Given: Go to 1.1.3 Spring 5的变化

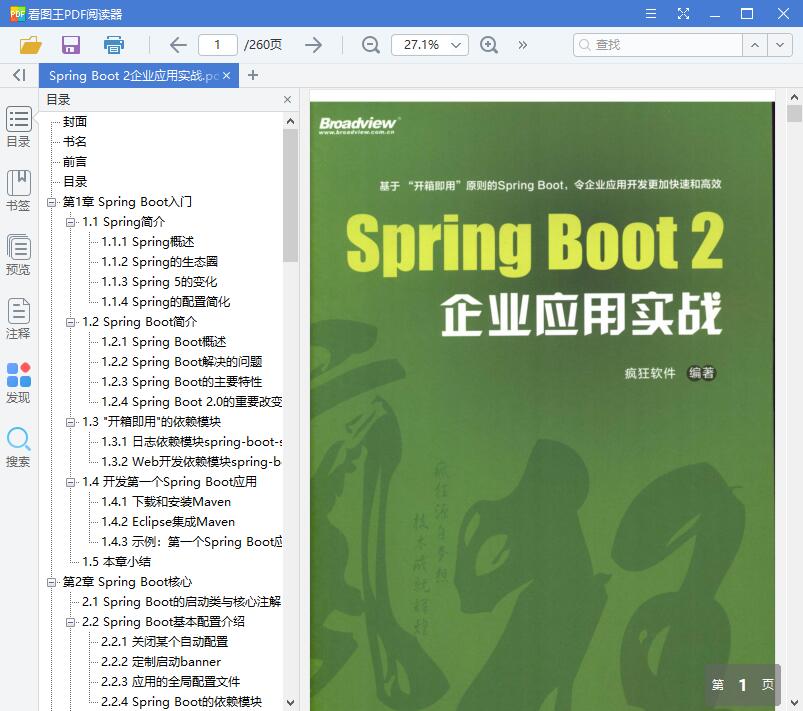Looking at the screenshot, I should pos(159,282).
